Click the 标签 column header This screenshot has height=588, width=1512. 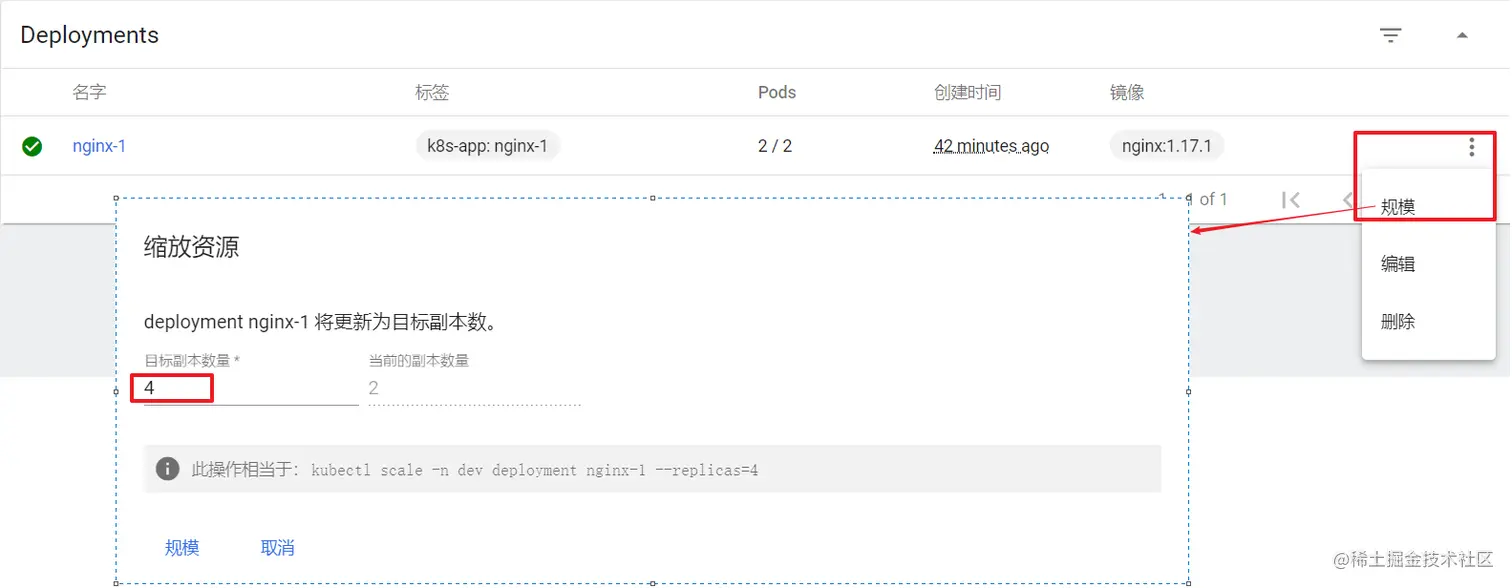[x=432, y=93]
